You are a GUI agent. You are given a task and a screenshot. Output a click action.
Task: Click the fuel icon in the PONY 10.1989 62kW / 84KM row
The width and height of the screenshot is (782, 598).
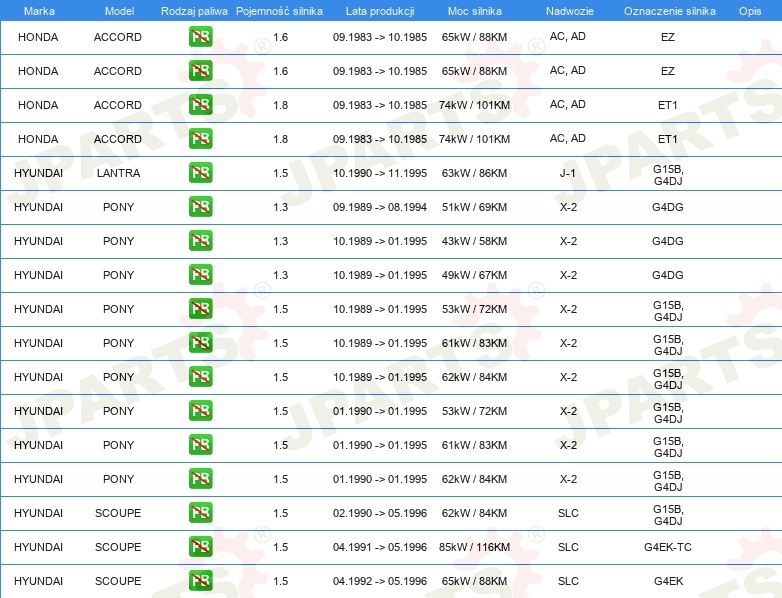pos(200,376)
